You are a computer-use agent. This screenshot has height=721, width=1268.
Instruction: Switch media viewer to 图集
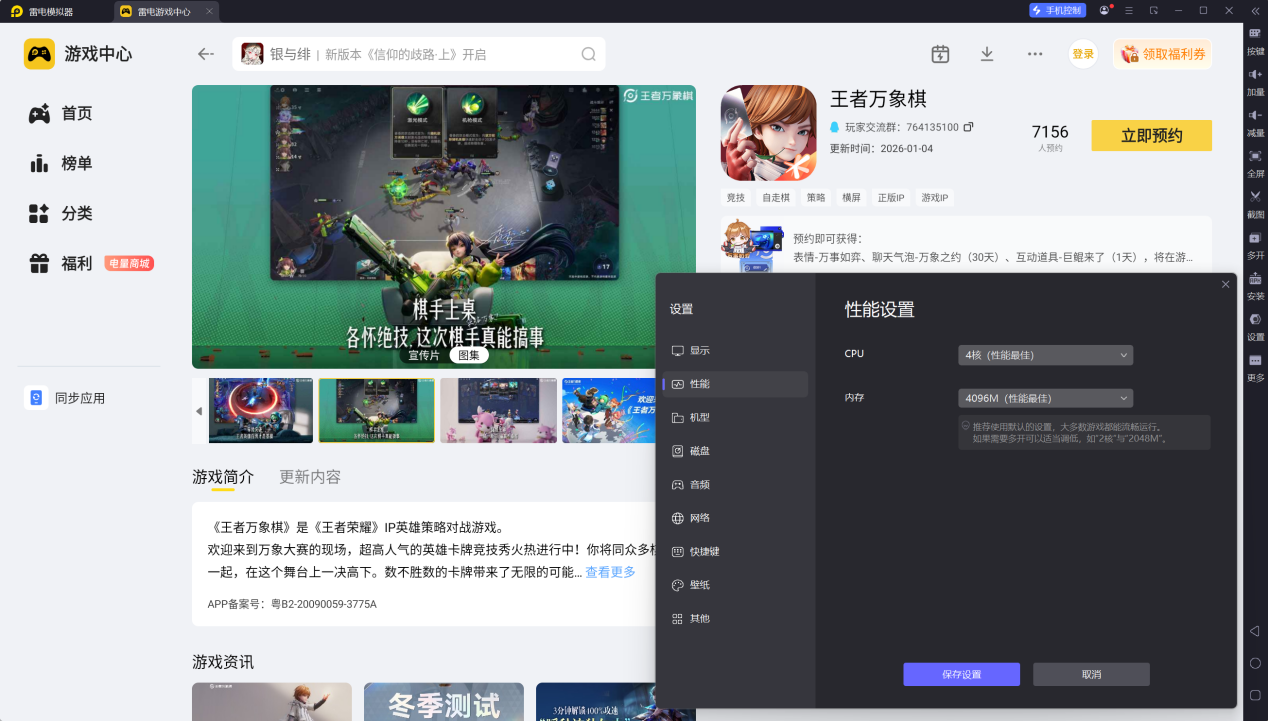coord(469,355)
